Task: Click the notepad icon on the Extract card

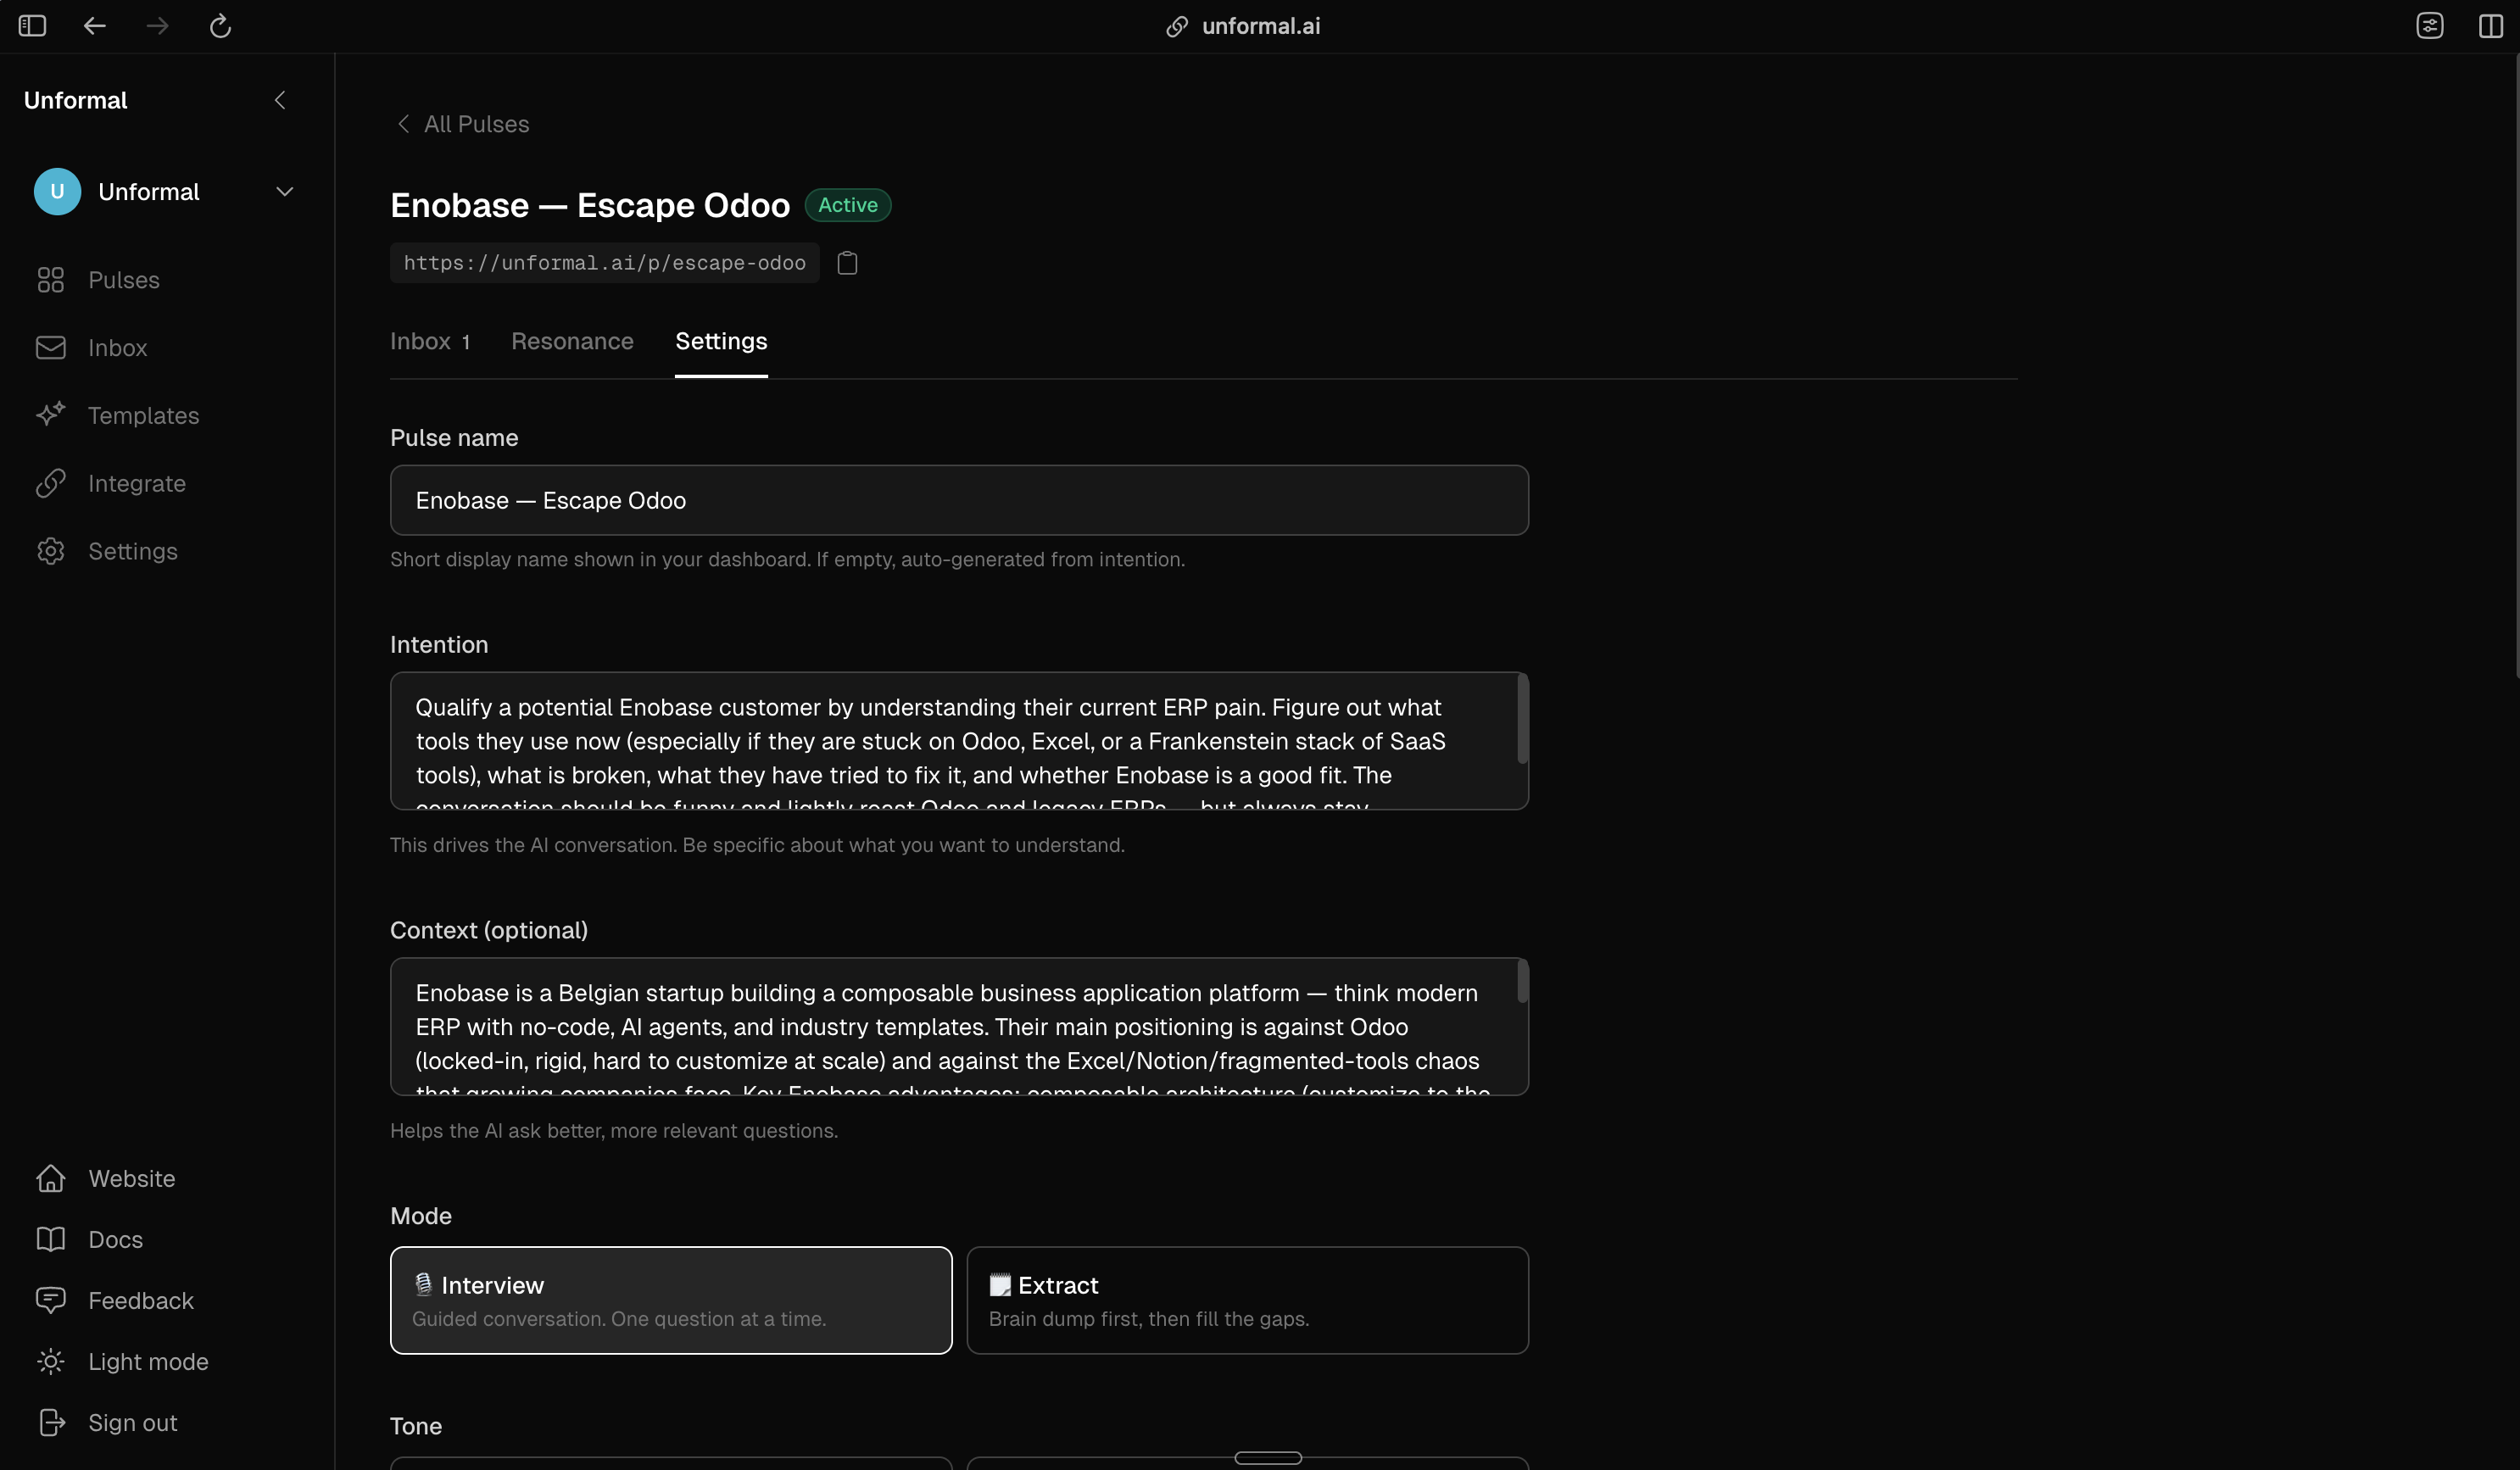Action: [1000, 1285]
